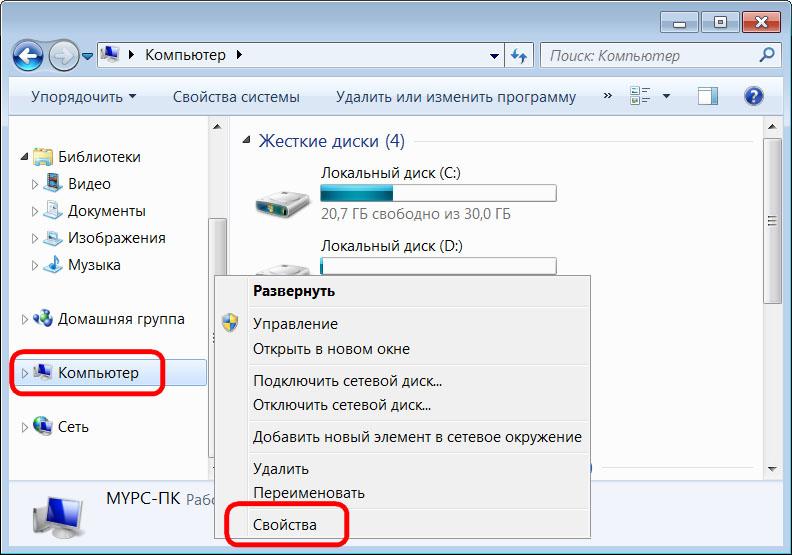This screenshot has height=555, width=792.
Task: Click file list scrollbar down arrow
Action: (772, 469)
